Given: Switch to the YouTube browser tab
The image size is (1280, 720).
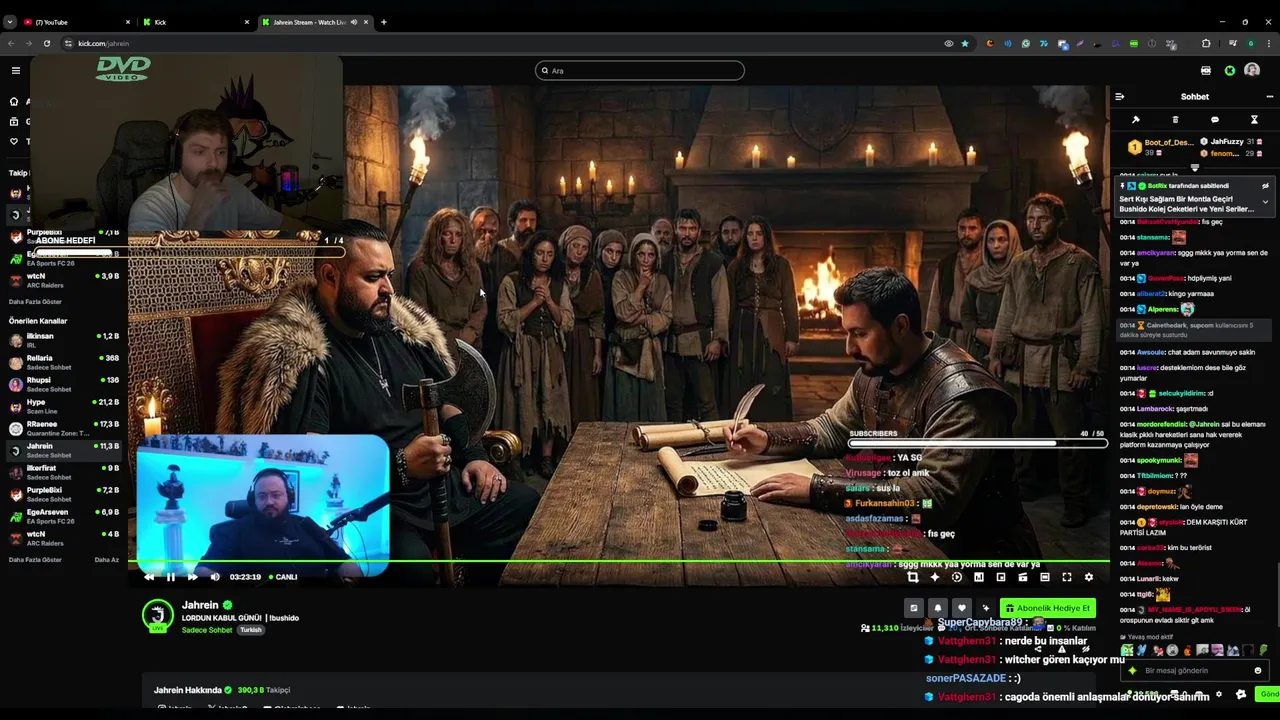Looking at the screenshot, I should (75, 22).
